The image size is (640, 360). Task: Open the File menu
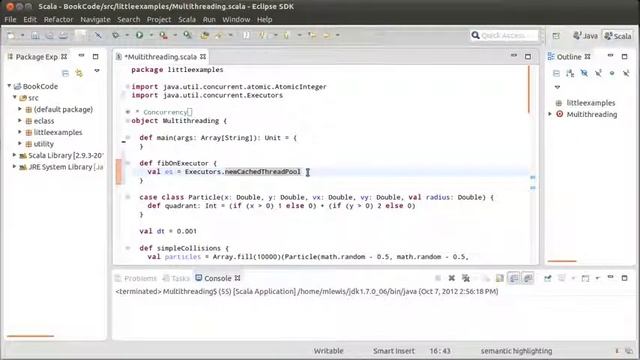pyautogui.click(x=10, y=20)
